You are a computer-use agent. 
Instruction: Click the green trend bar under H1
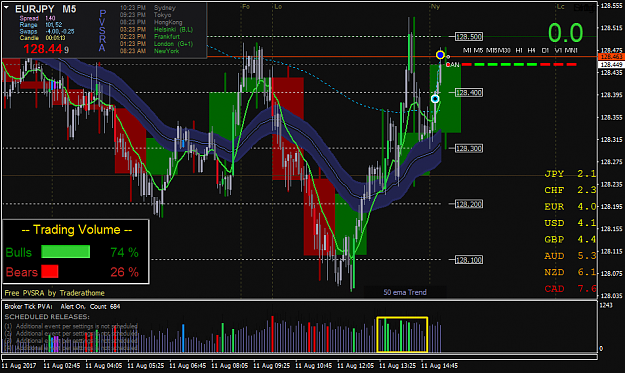pyautogui.click(x=519, y=65)
